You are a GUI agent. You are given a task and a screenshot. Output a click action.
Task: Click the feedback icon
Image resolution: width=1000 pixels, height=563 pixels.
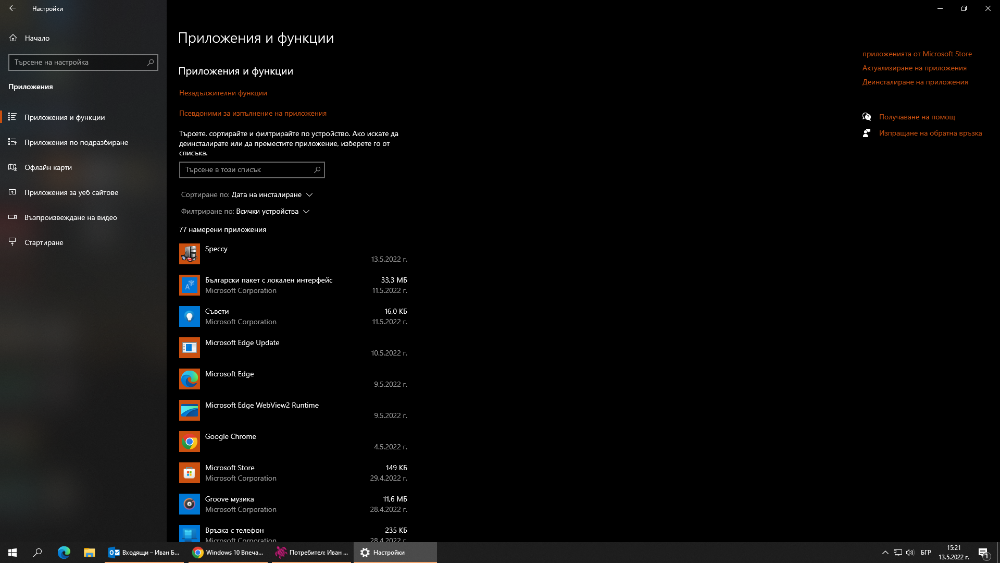pos(867,133)
